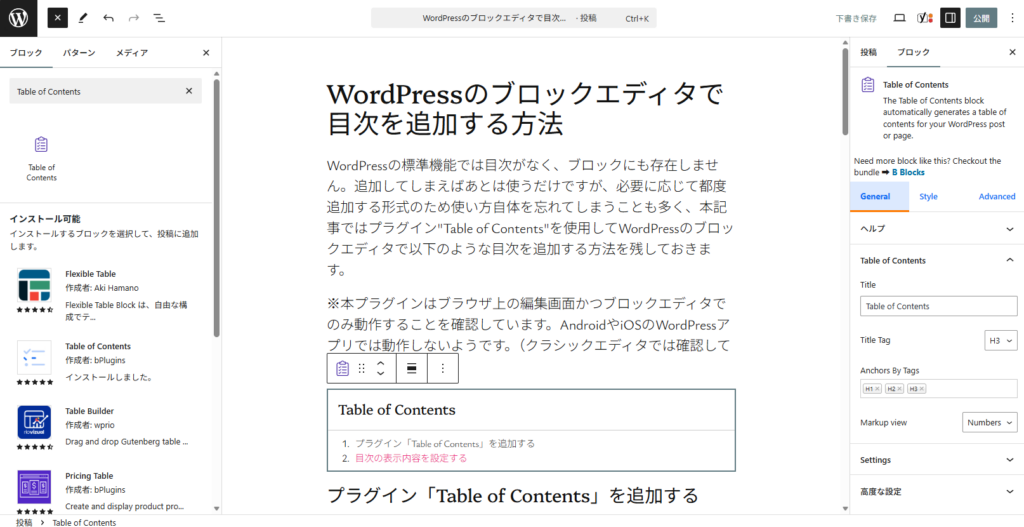The width and height of the screenshot is (1024, 527).
Task: Open the Yoast SEO icon in top bar
Action: (925, 18)
